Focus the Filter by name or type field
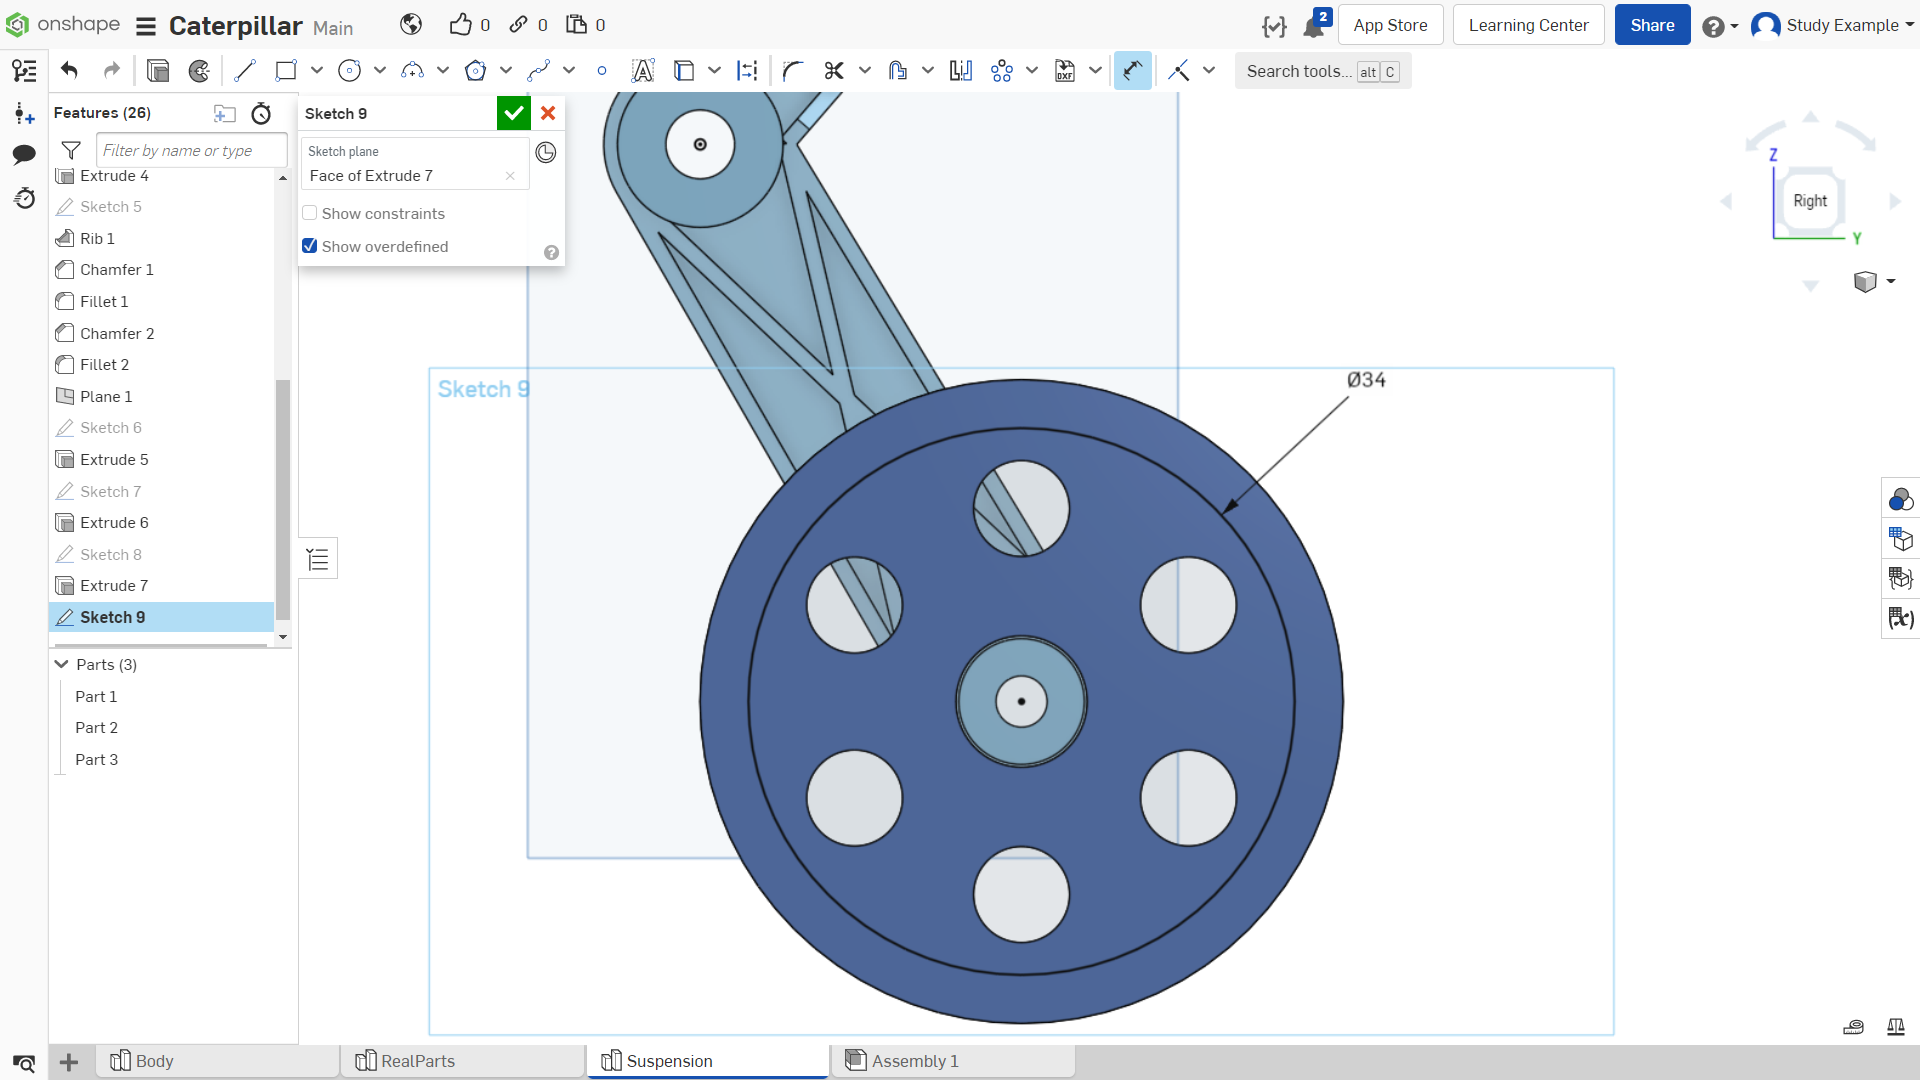Screen dimensions: 1920x1080 click(x=192, y=150)
